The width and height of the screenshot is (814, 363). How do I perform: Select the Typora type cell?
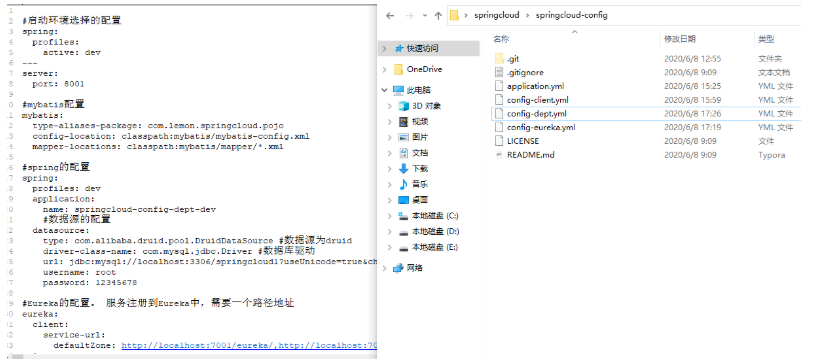[x=771, y=155]
